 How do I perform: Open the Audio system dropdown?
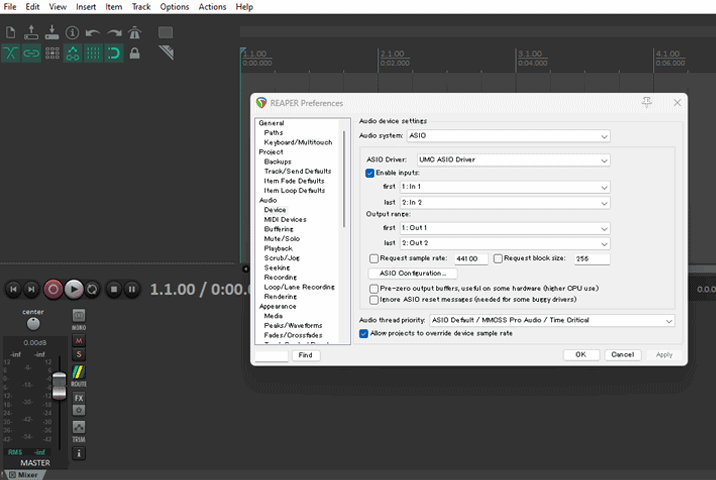click(509, 136)
